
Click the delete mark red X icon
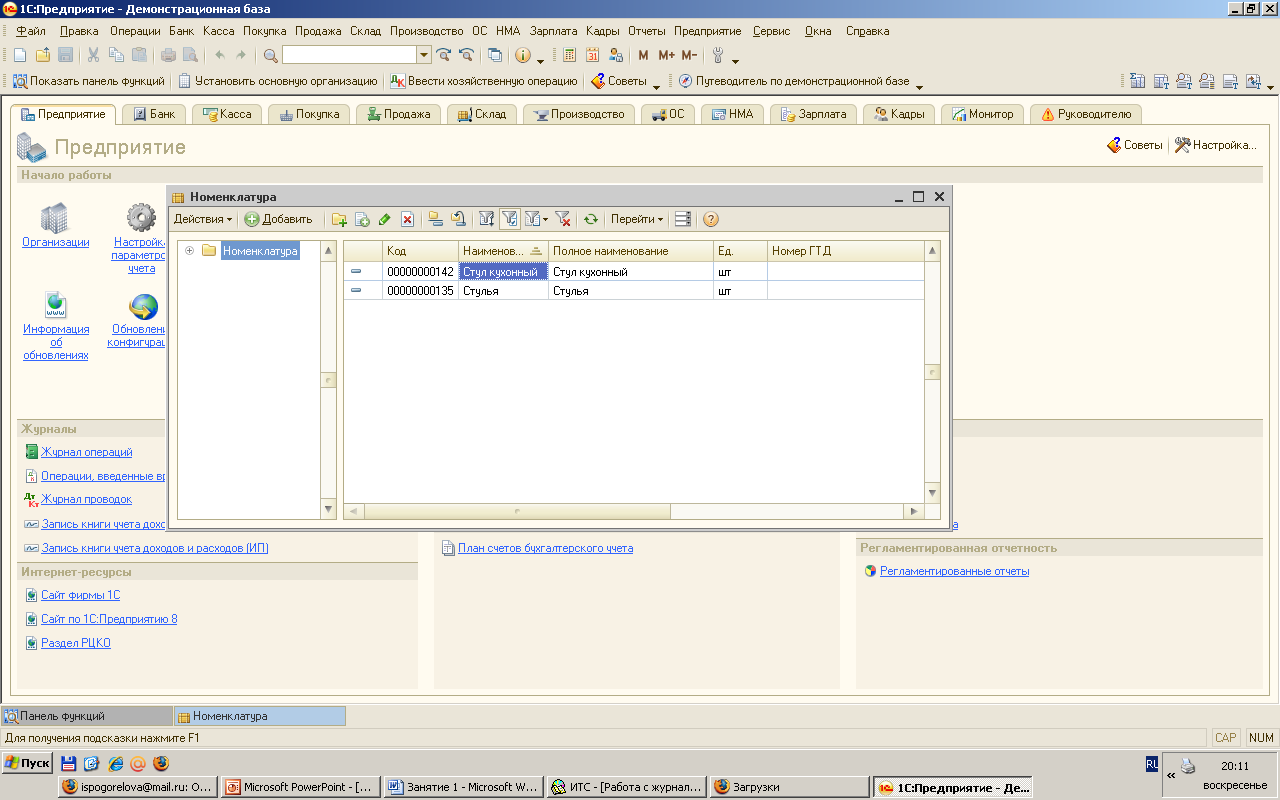408,219
